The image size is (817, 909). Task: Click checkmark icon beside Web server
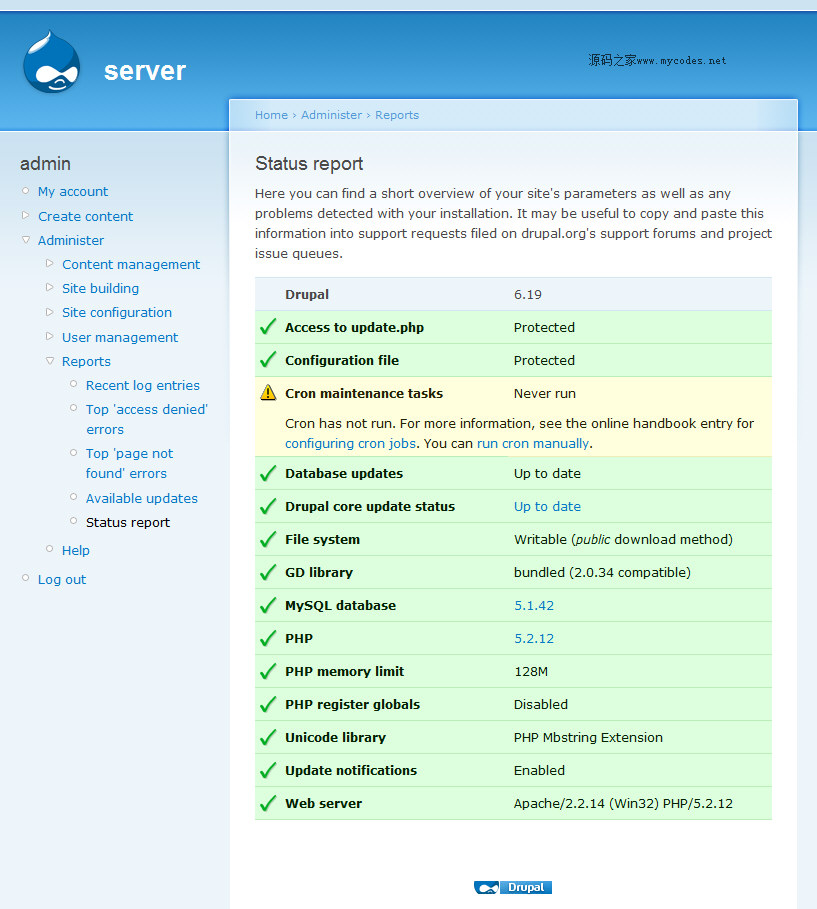tap(268, 803)
